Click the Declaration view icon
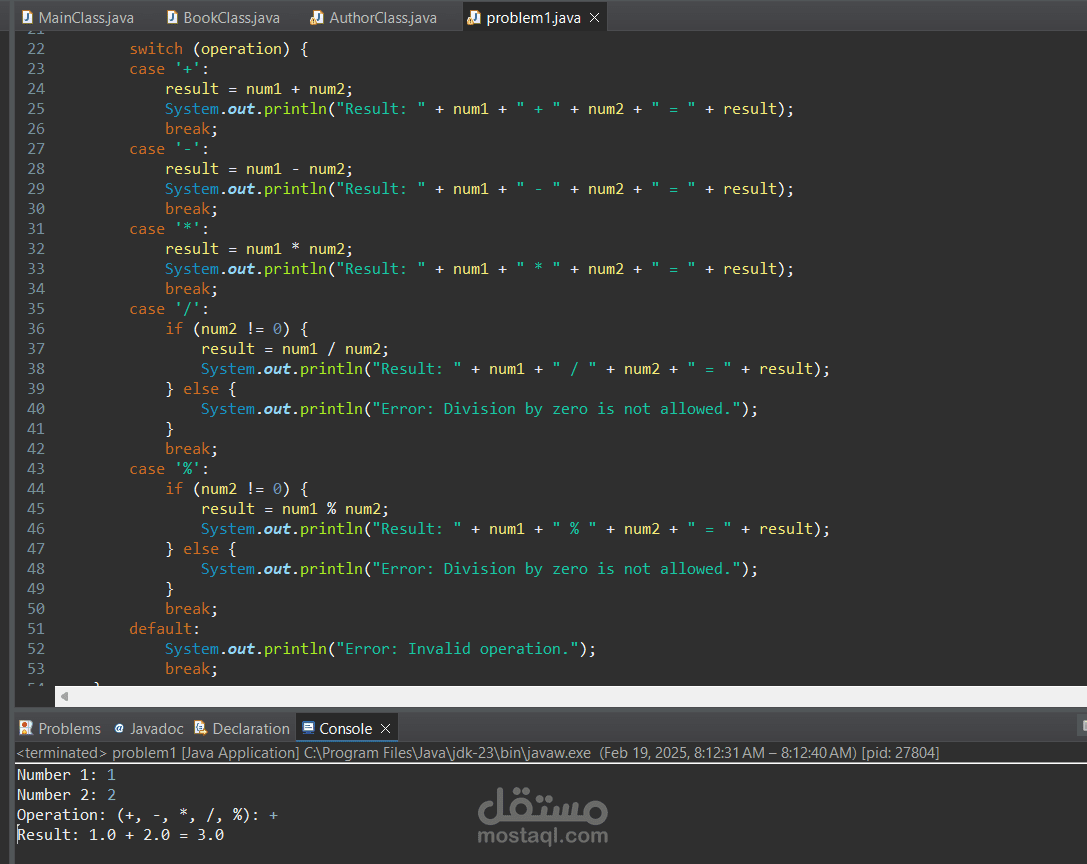 pyautogui.click(x=200, y=728)
